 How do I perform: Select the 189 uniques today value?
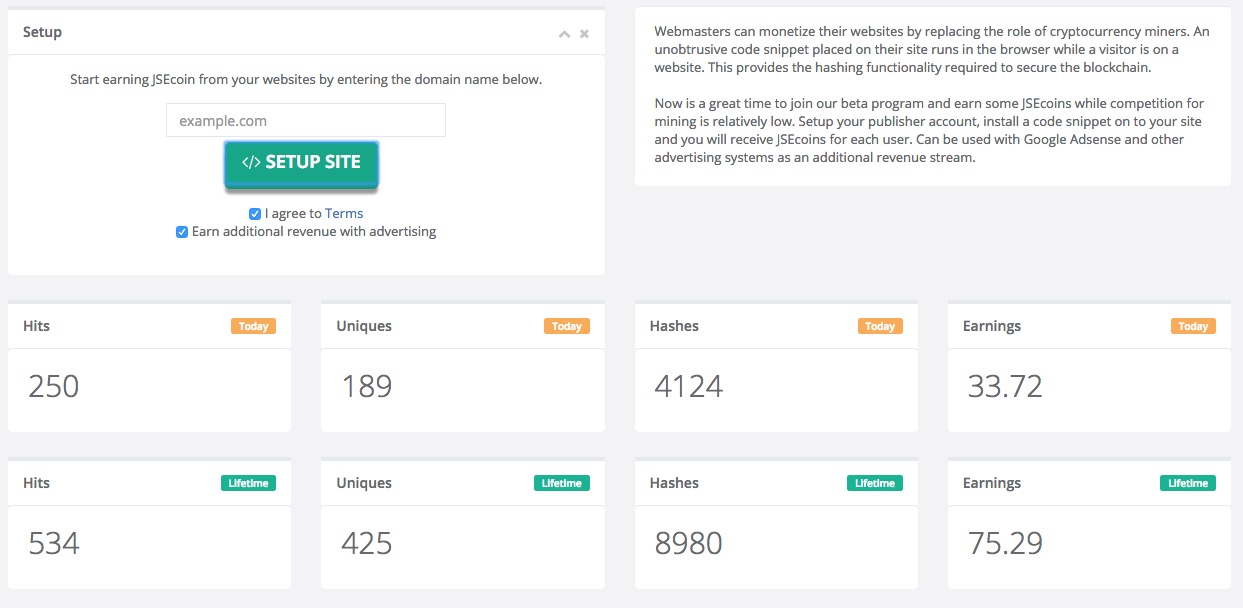tap(367, 386)
